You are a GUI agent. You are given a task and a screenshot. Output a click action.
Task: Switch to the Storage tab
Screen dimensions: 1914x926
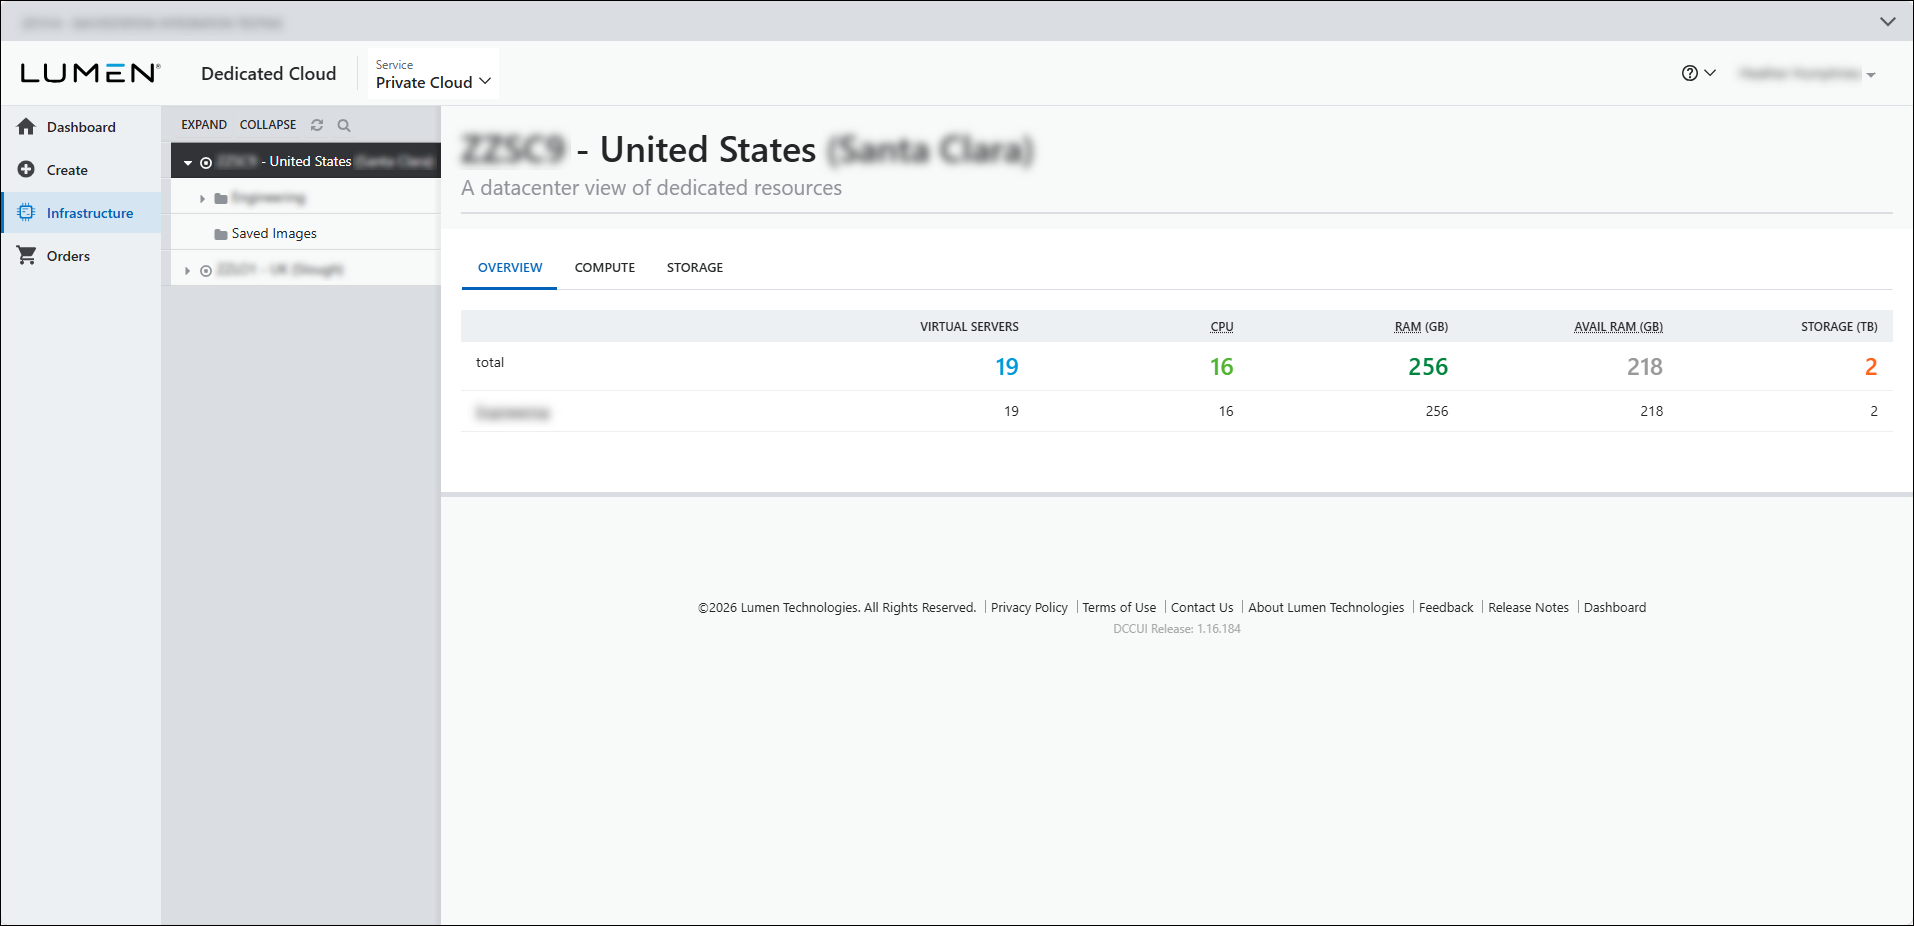pyautogui.click(x=695, y=268)
